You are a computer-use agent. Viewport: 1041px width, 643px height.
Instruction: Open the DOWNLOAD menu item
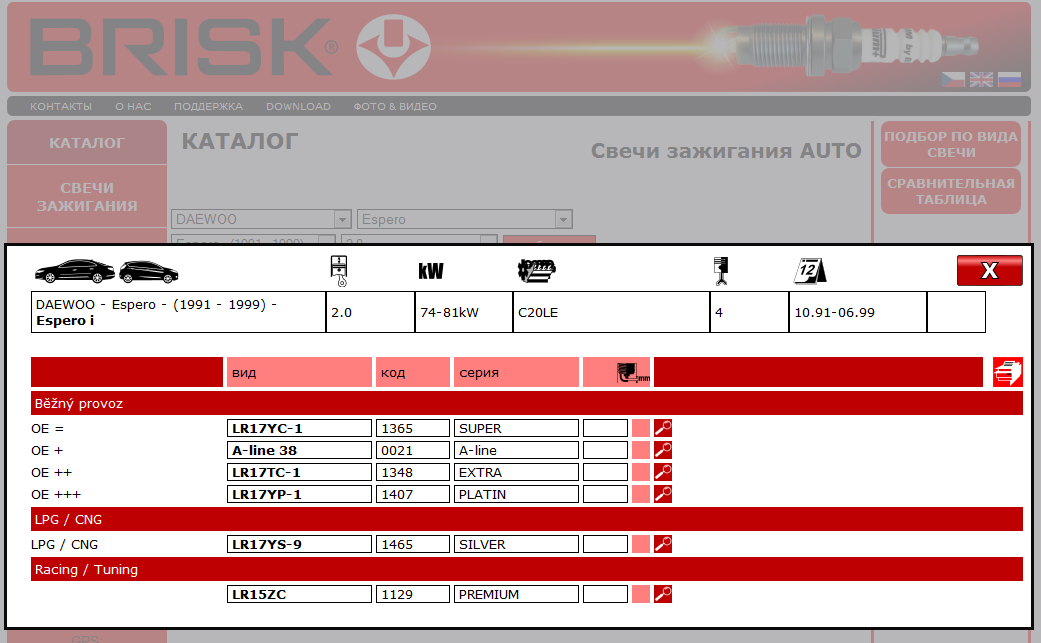pos(298,106)
